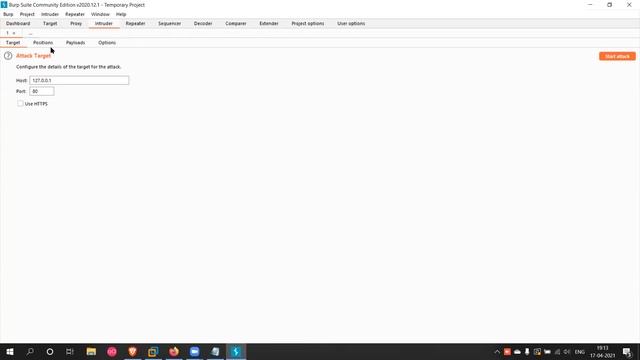The height and width of the screenshot is (360, 640).
Task: Open the Windows Start menu
Action: 10,351
